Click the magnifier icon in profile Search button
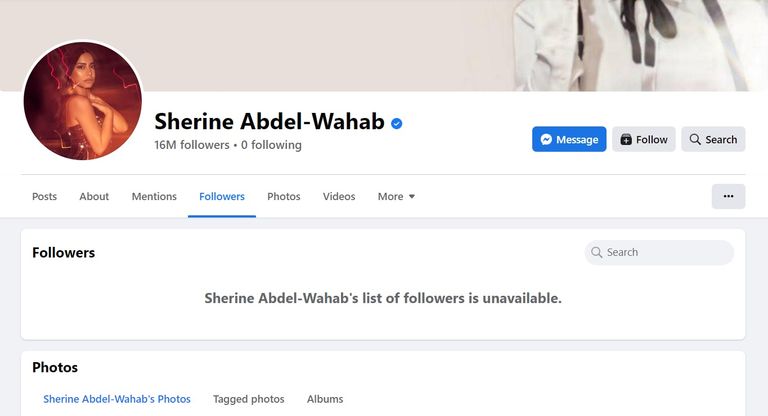The image size is (768, 416). 695,140
